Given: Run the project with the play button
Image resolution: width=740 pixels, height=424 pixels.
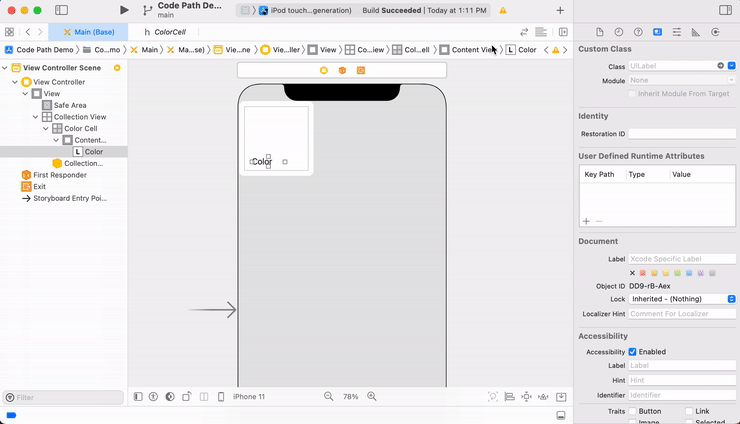Looking at the screenshot, I should tap(124, 10).
